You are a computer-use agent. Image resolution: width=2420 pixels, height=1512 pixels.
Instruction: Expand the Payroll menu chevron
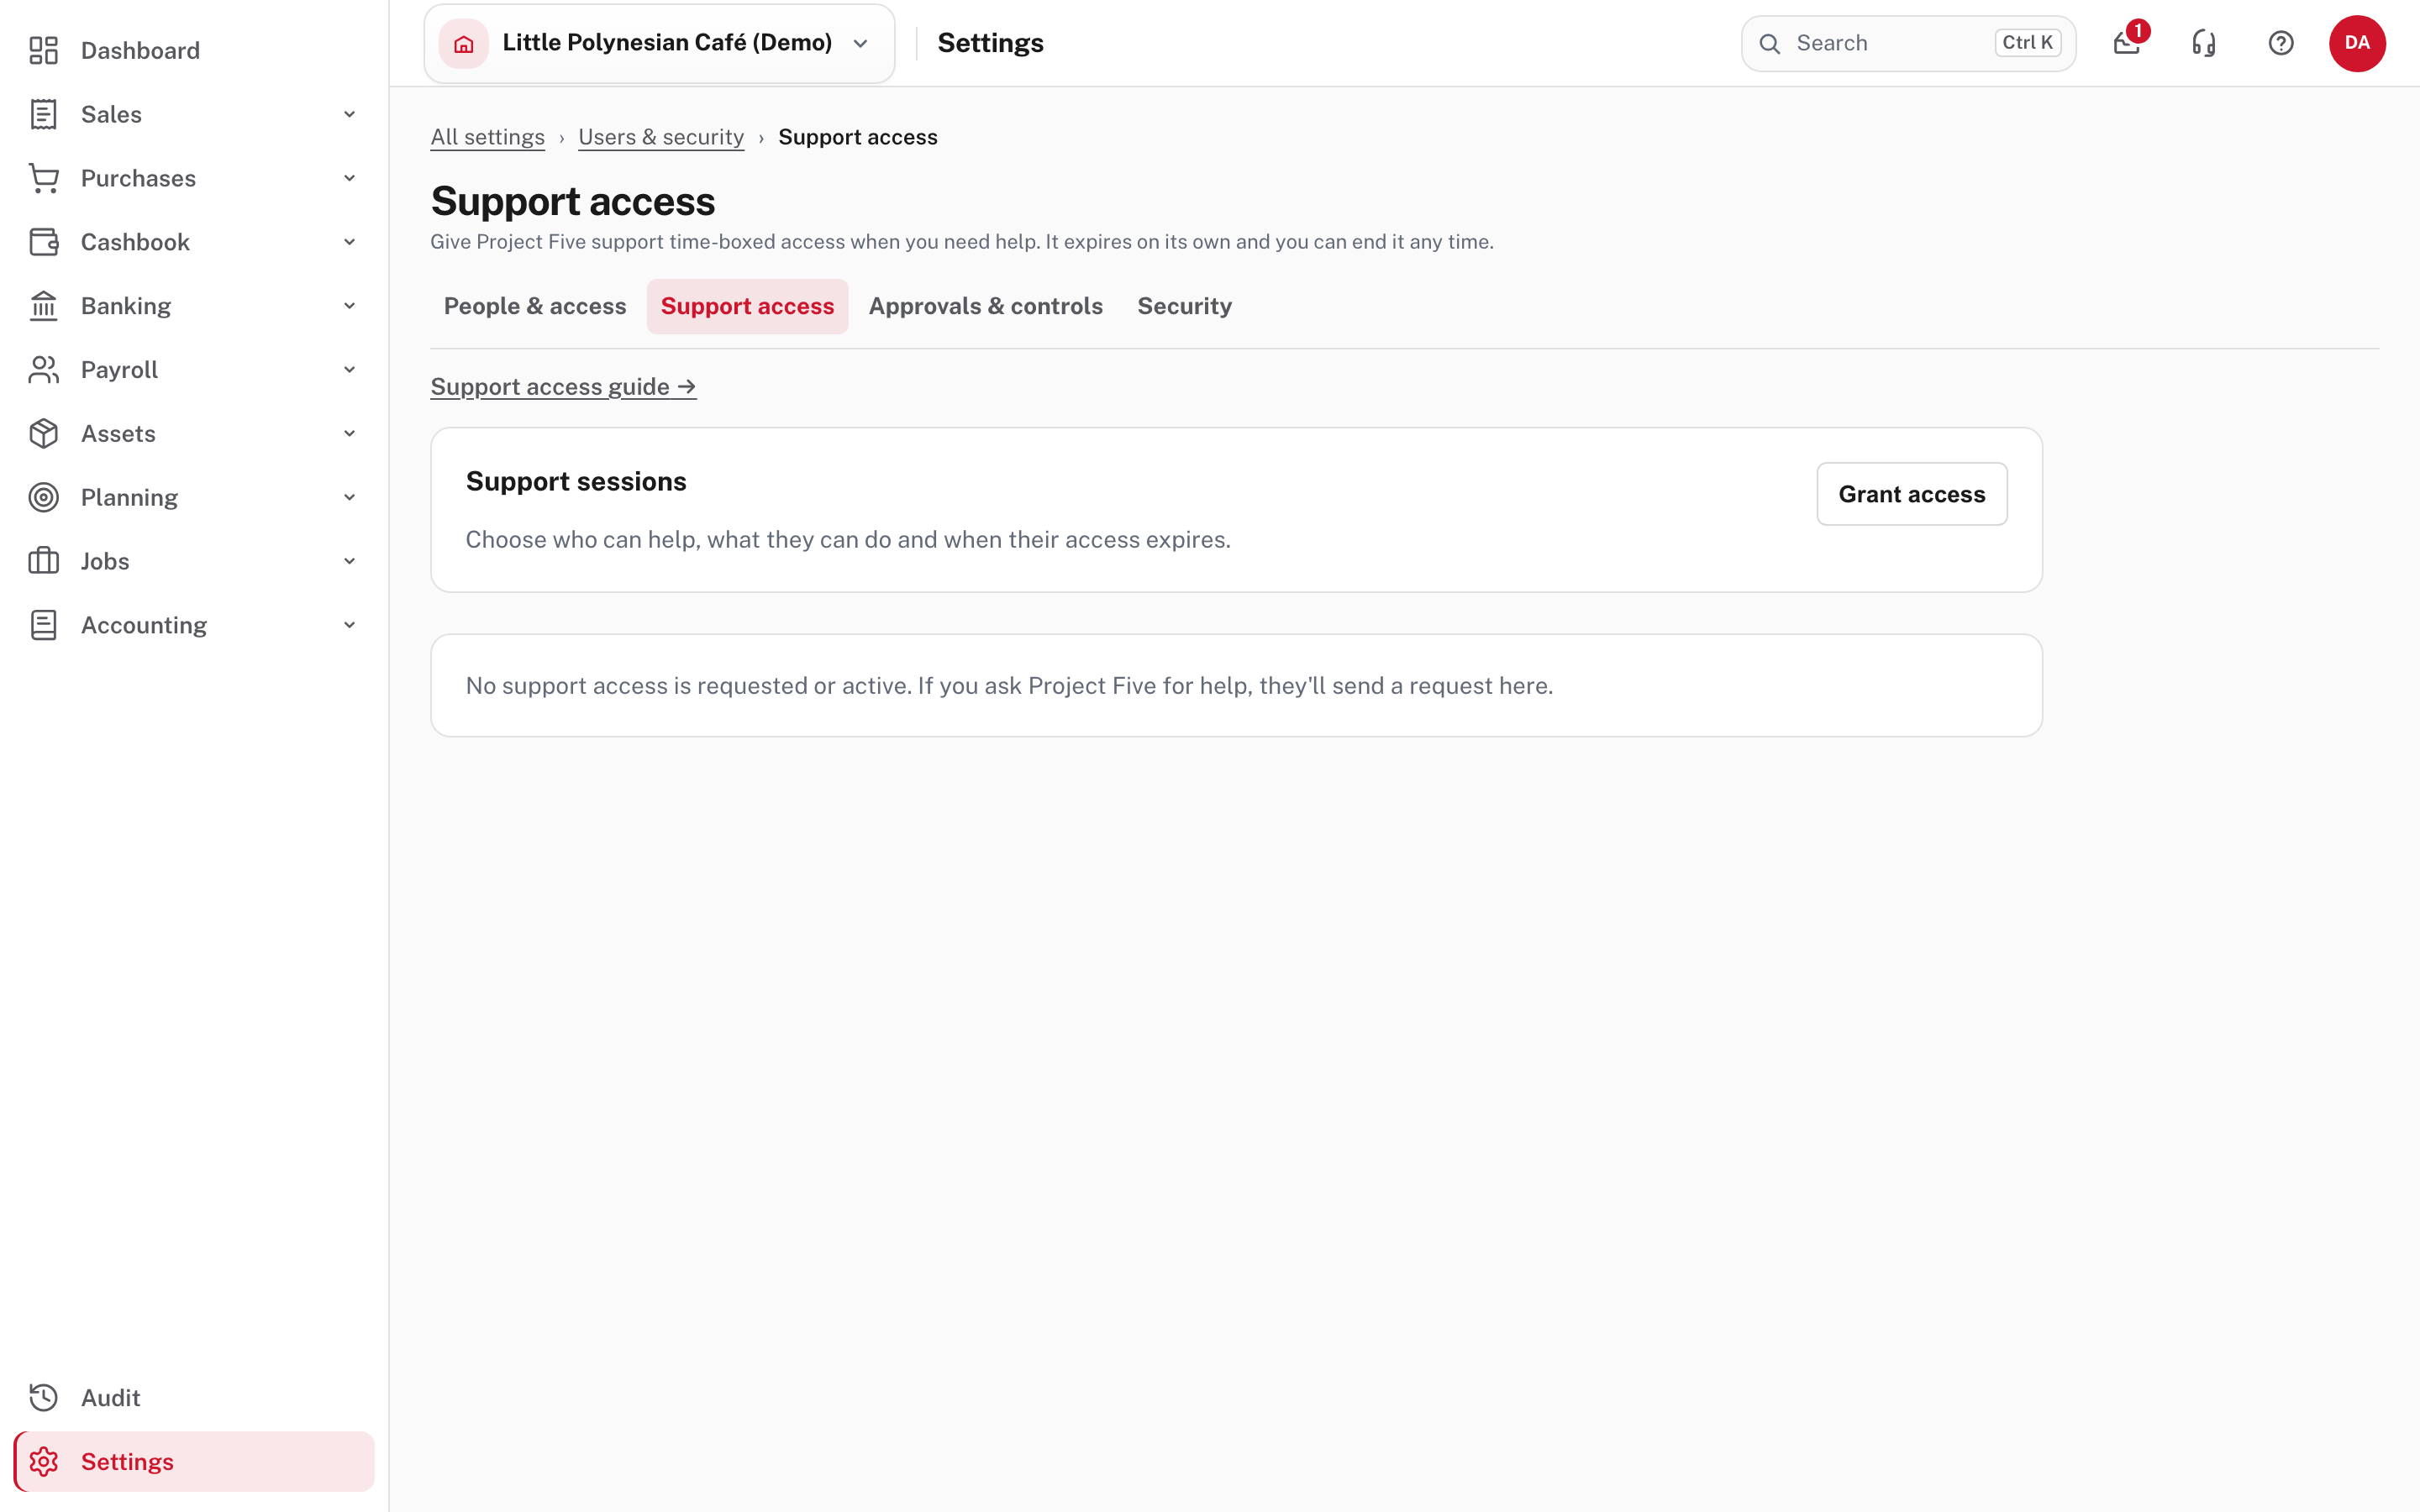point(349,370)
